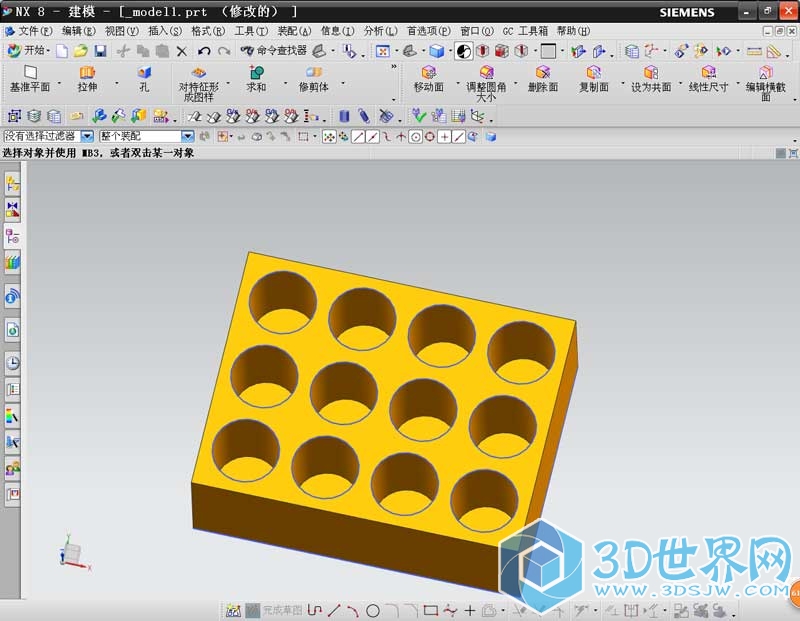The image size is (800, 621).
Task: Click the 对特征形成图样 pattern feature tool
Action: (x=198, y=84)
